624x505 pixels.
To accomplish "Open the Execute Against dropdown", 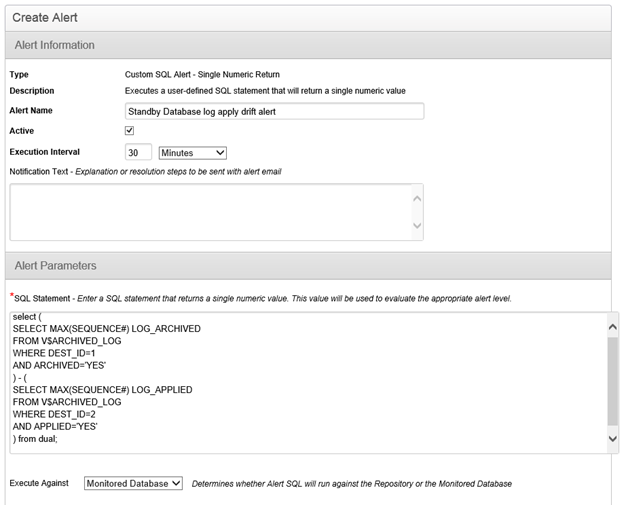I will point(133,483).
